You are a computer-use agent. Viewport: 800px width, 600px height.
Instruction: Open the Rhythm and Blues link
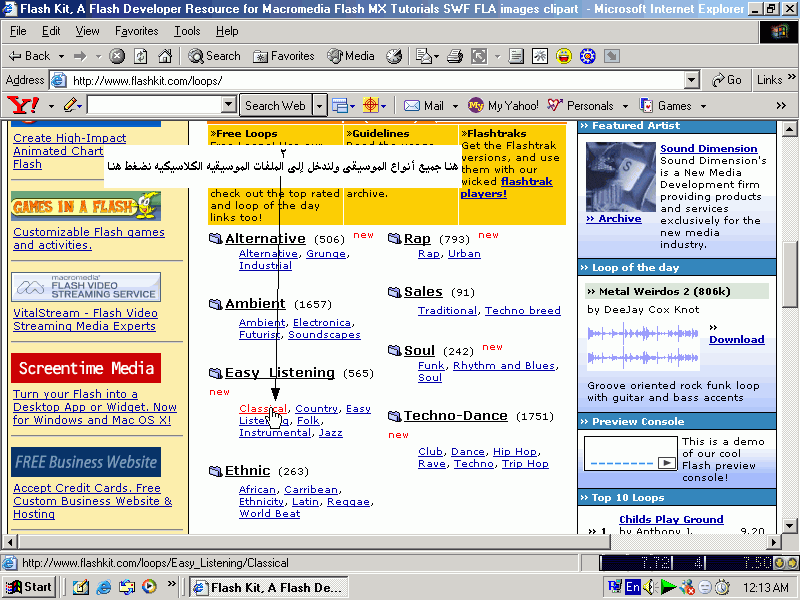click(x=504, y=366)
